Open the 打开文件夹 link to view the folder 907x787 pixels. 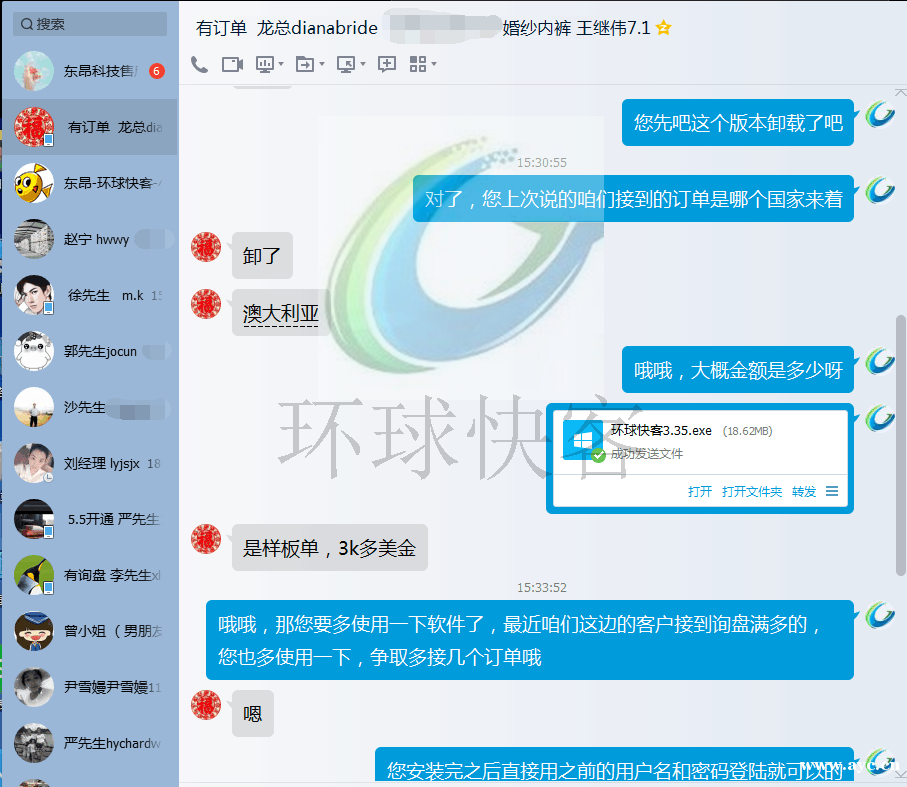[752, 491]
